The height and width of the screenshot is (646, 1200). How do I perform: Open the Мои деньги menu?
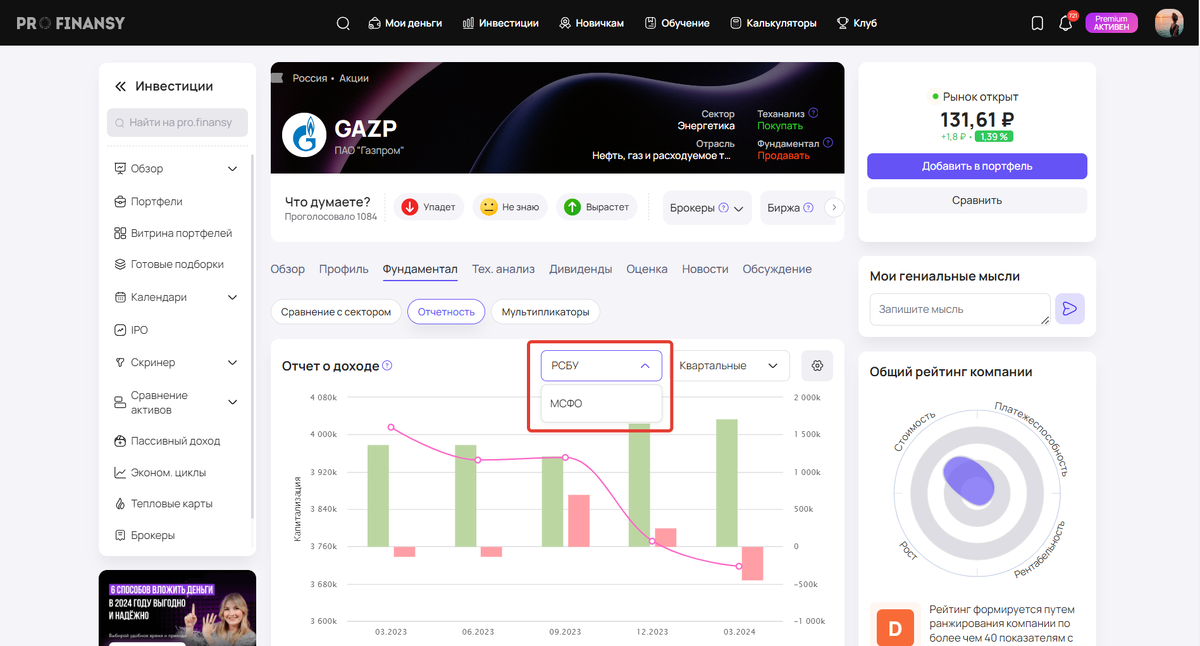point(405,23)
